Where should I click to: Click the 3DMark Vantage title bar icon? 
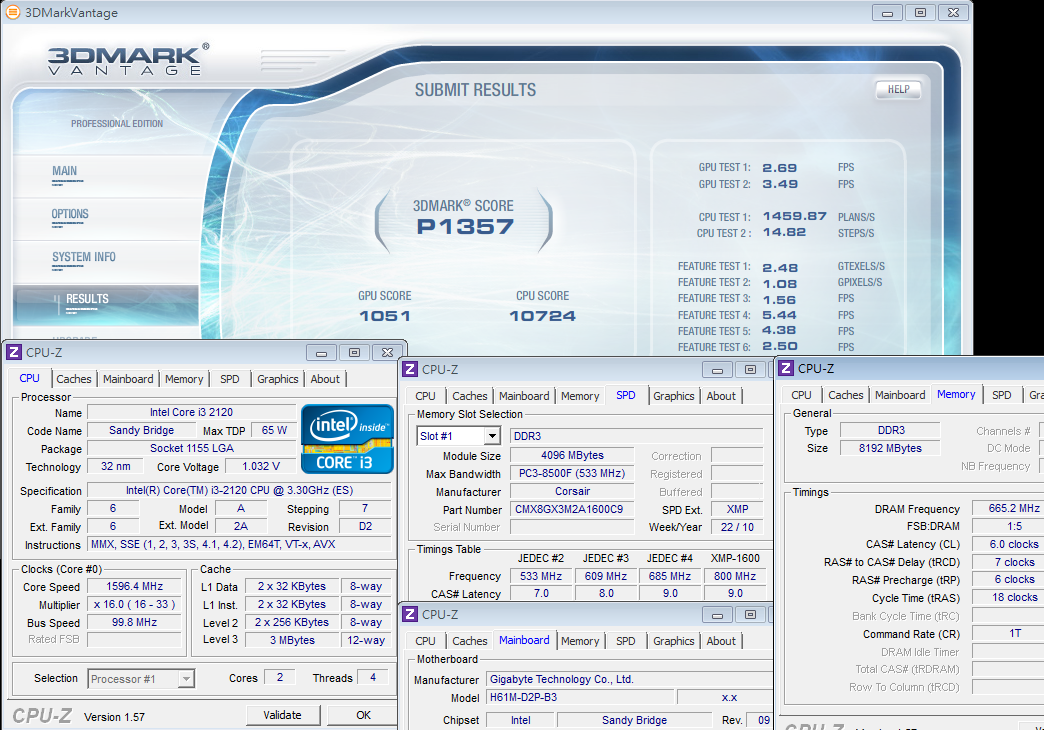click(12, 13)
